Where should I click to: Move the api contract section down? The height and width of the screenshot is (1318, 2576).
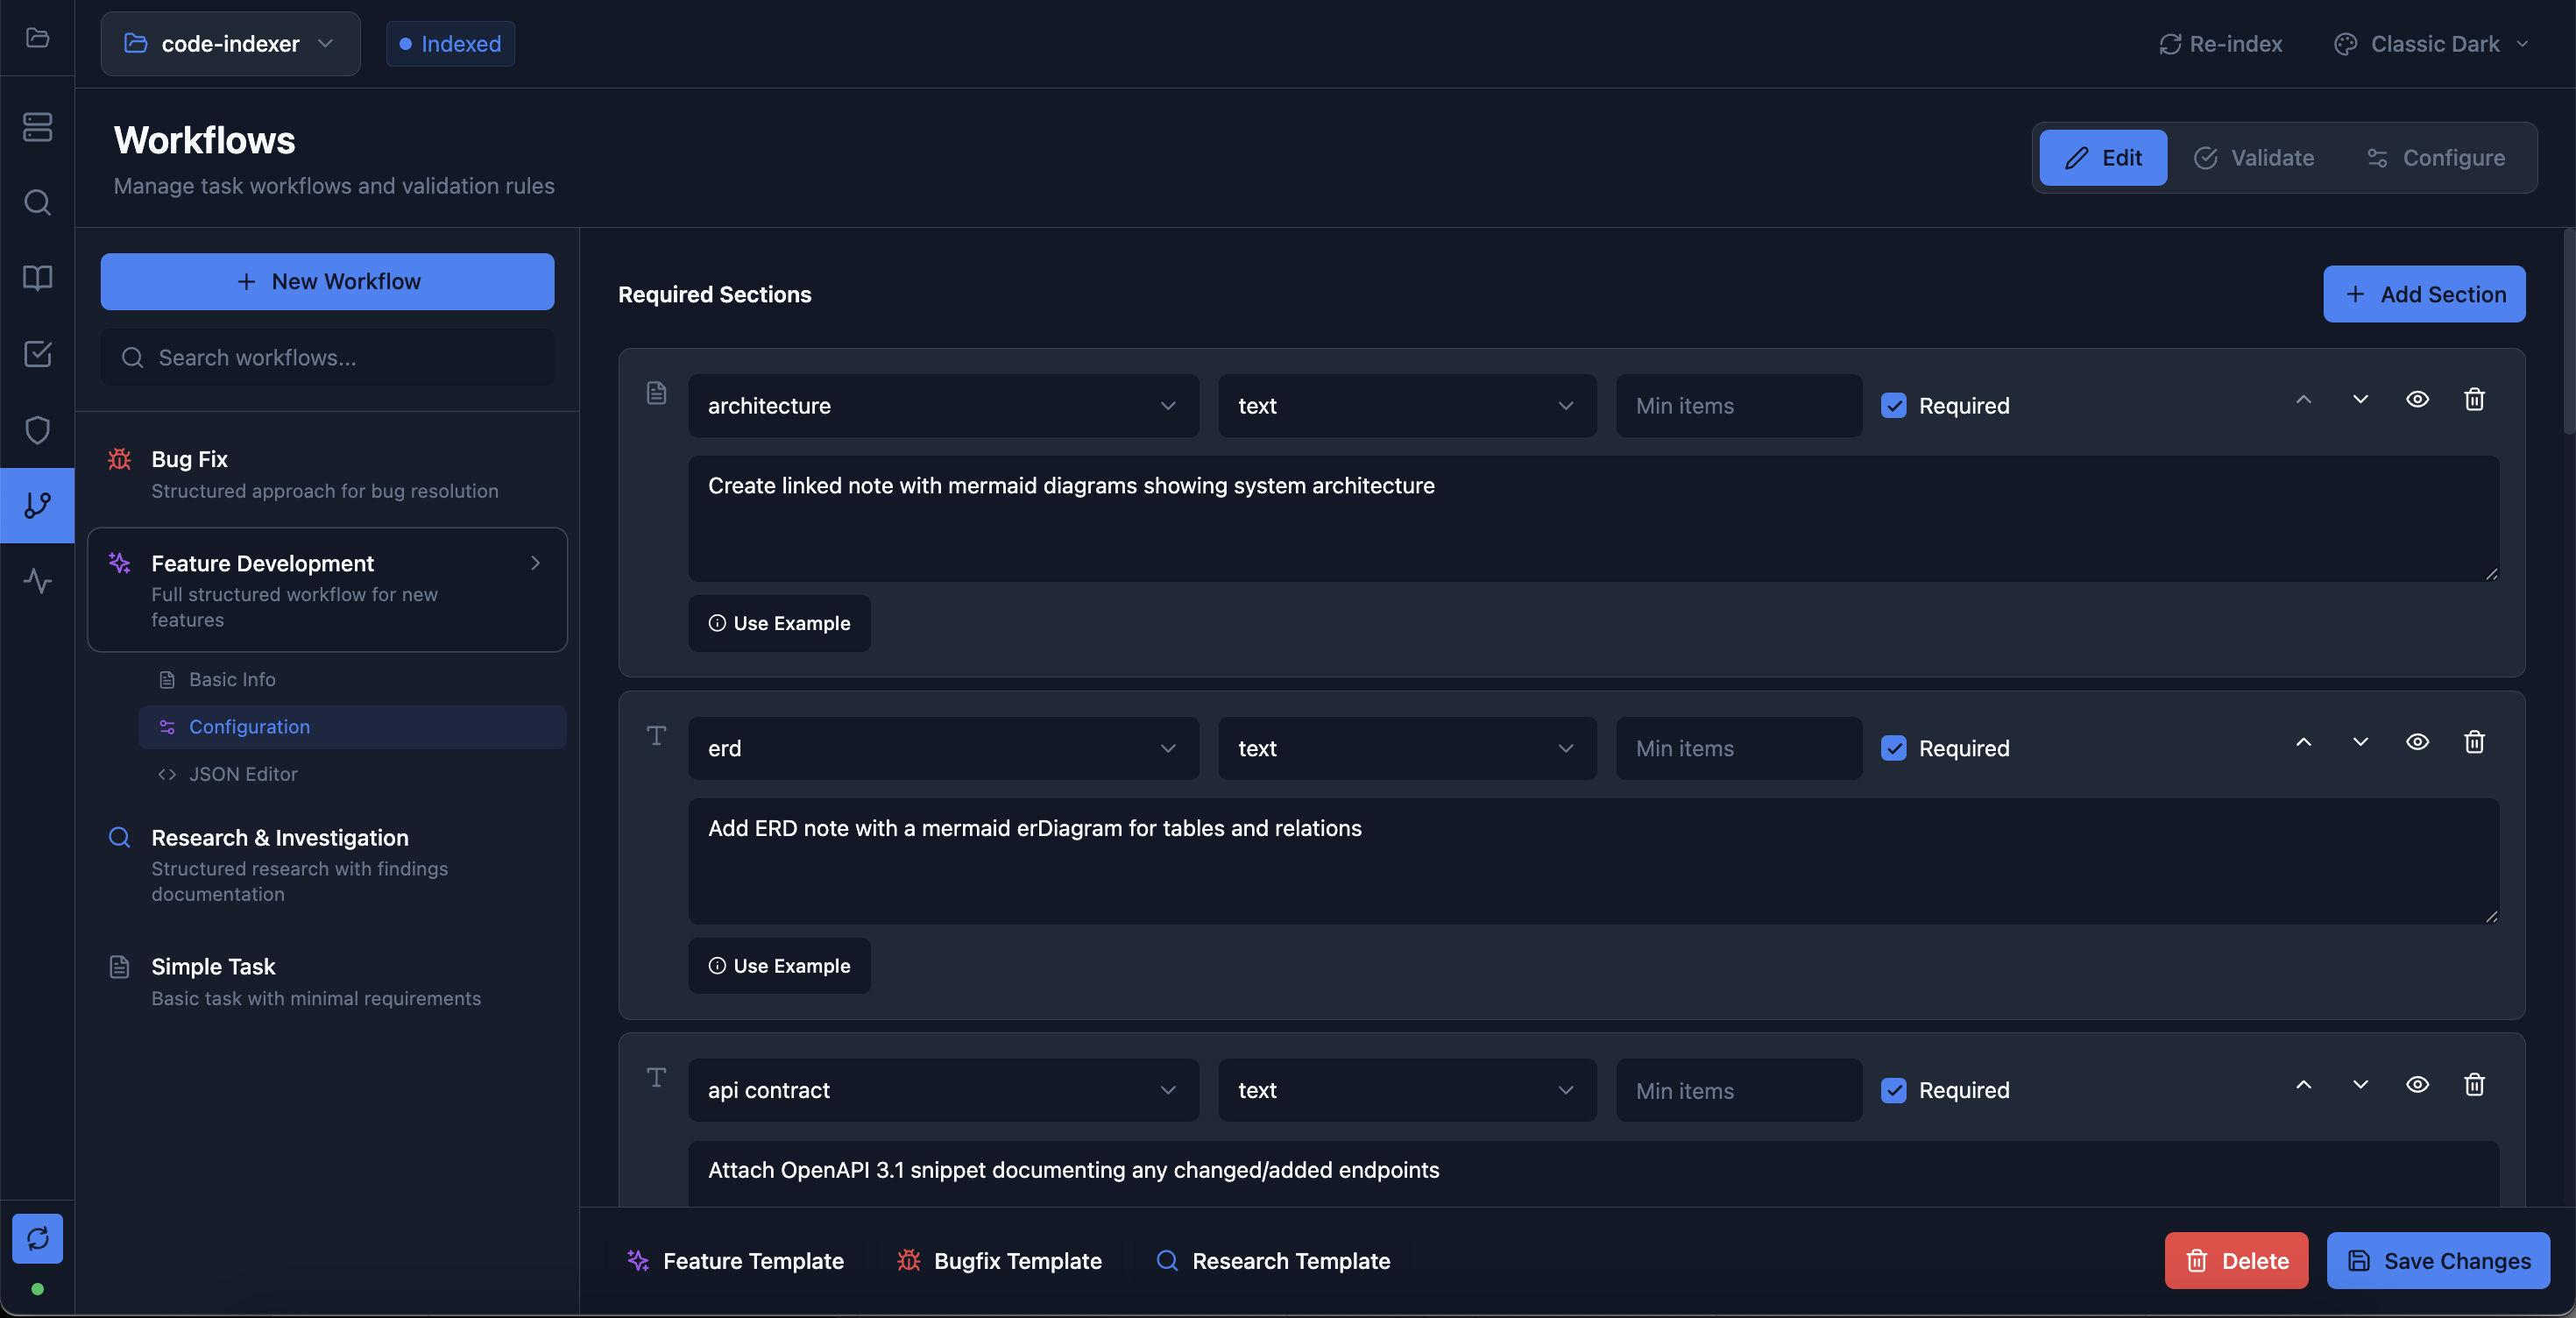[2360, 1085]
